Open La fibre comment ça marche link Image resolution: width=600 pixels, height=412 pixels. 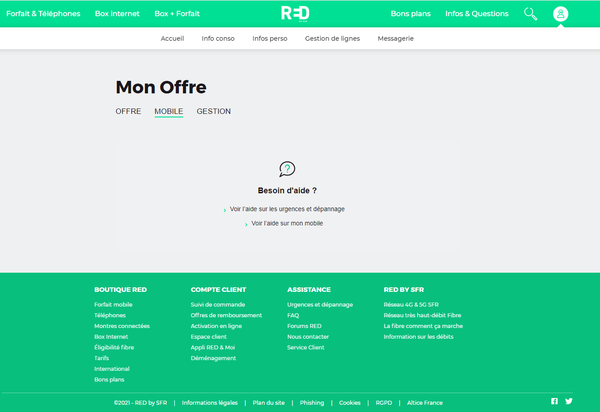(423, 326)
